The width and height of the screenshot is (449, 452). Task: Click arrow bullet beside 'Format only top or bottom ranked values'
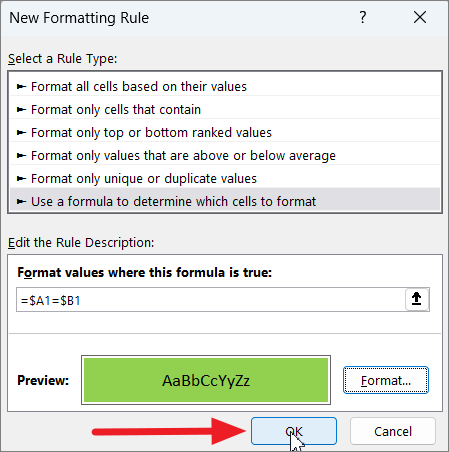pyautogui.click(x=21, y=133)
